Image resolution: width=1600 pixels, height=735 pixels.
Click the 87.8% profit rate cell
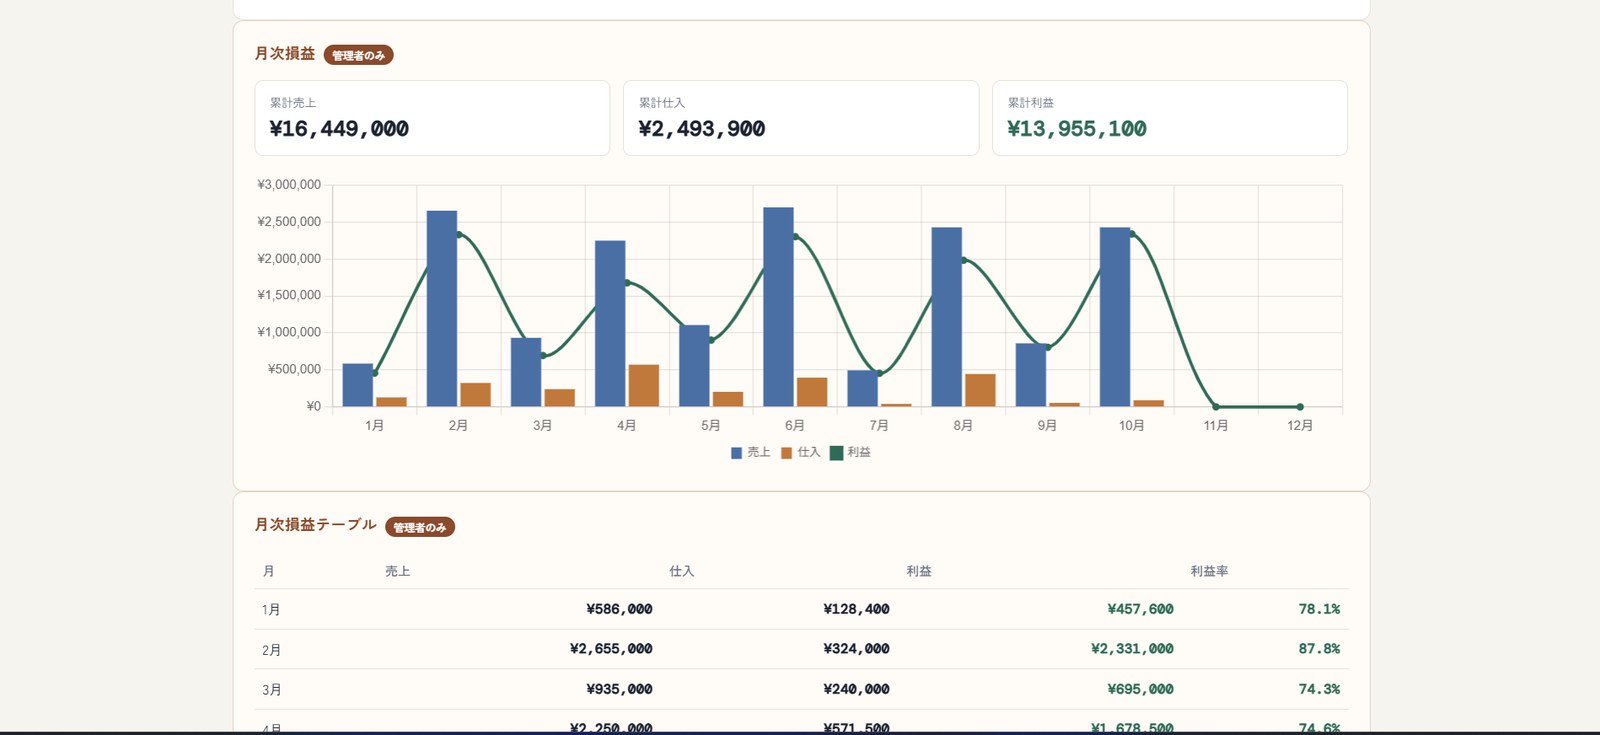tap(1319, 649)
